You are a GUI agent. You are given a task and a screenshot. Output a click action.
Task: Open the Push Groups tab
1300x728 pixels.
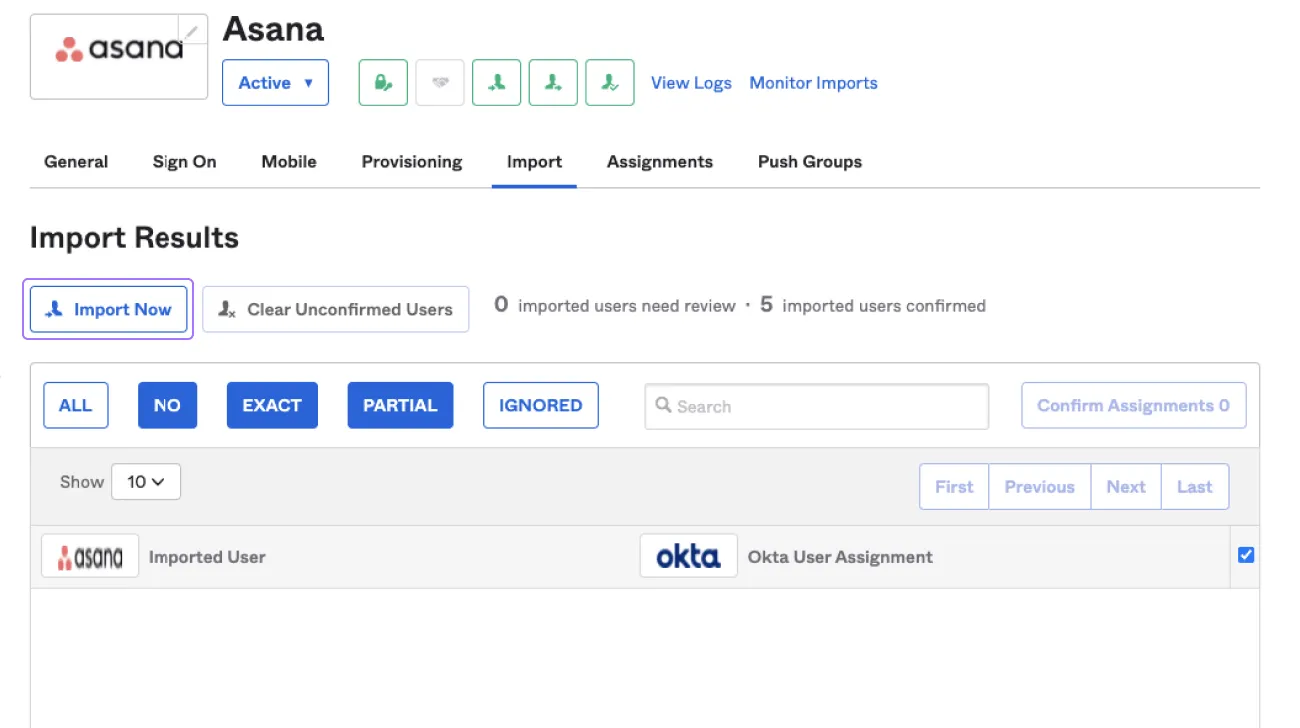(809, 162)
